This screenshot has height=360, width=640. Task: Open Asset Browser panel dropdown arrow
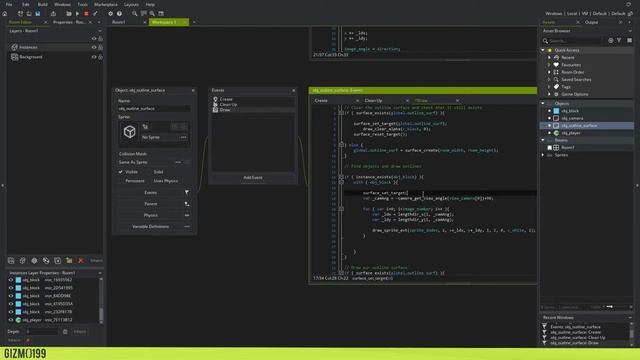(x=630, y=31)
